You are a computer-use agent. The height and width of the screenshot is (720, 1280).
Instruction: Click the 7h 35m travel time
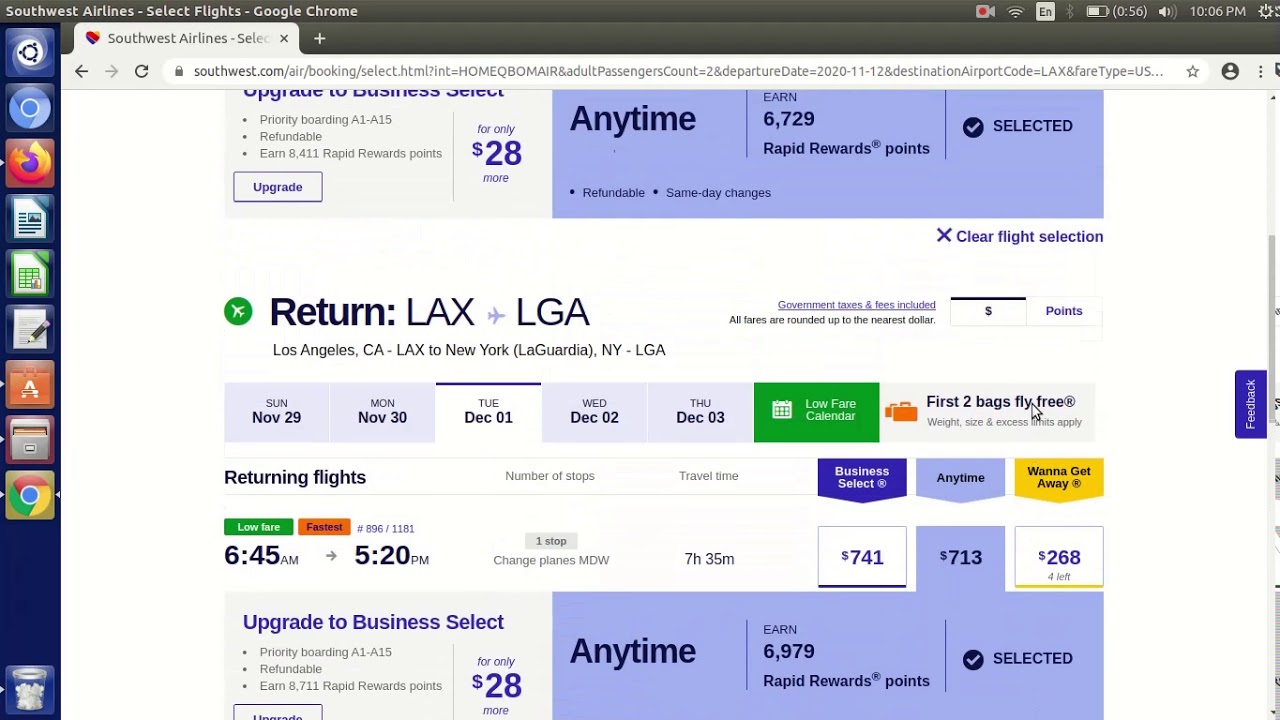coord(709,559)
